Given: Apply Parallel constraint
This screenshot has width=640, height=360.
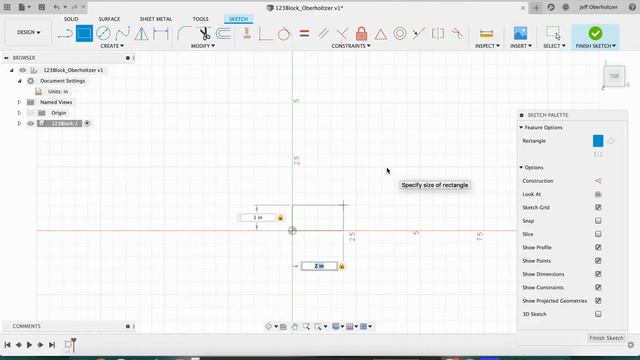Looking at the screenshot, I should (323, 33).
